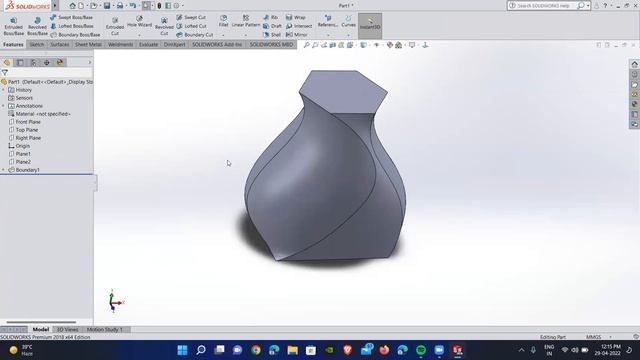Switch to the Surfaces tab
This screenshot has width=640, height=360.
click(60, 44)
